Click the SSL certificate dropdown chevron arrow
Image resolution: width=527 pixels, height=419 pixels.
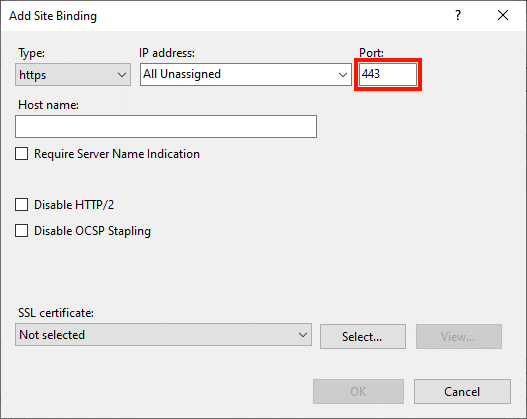[303, 335]
